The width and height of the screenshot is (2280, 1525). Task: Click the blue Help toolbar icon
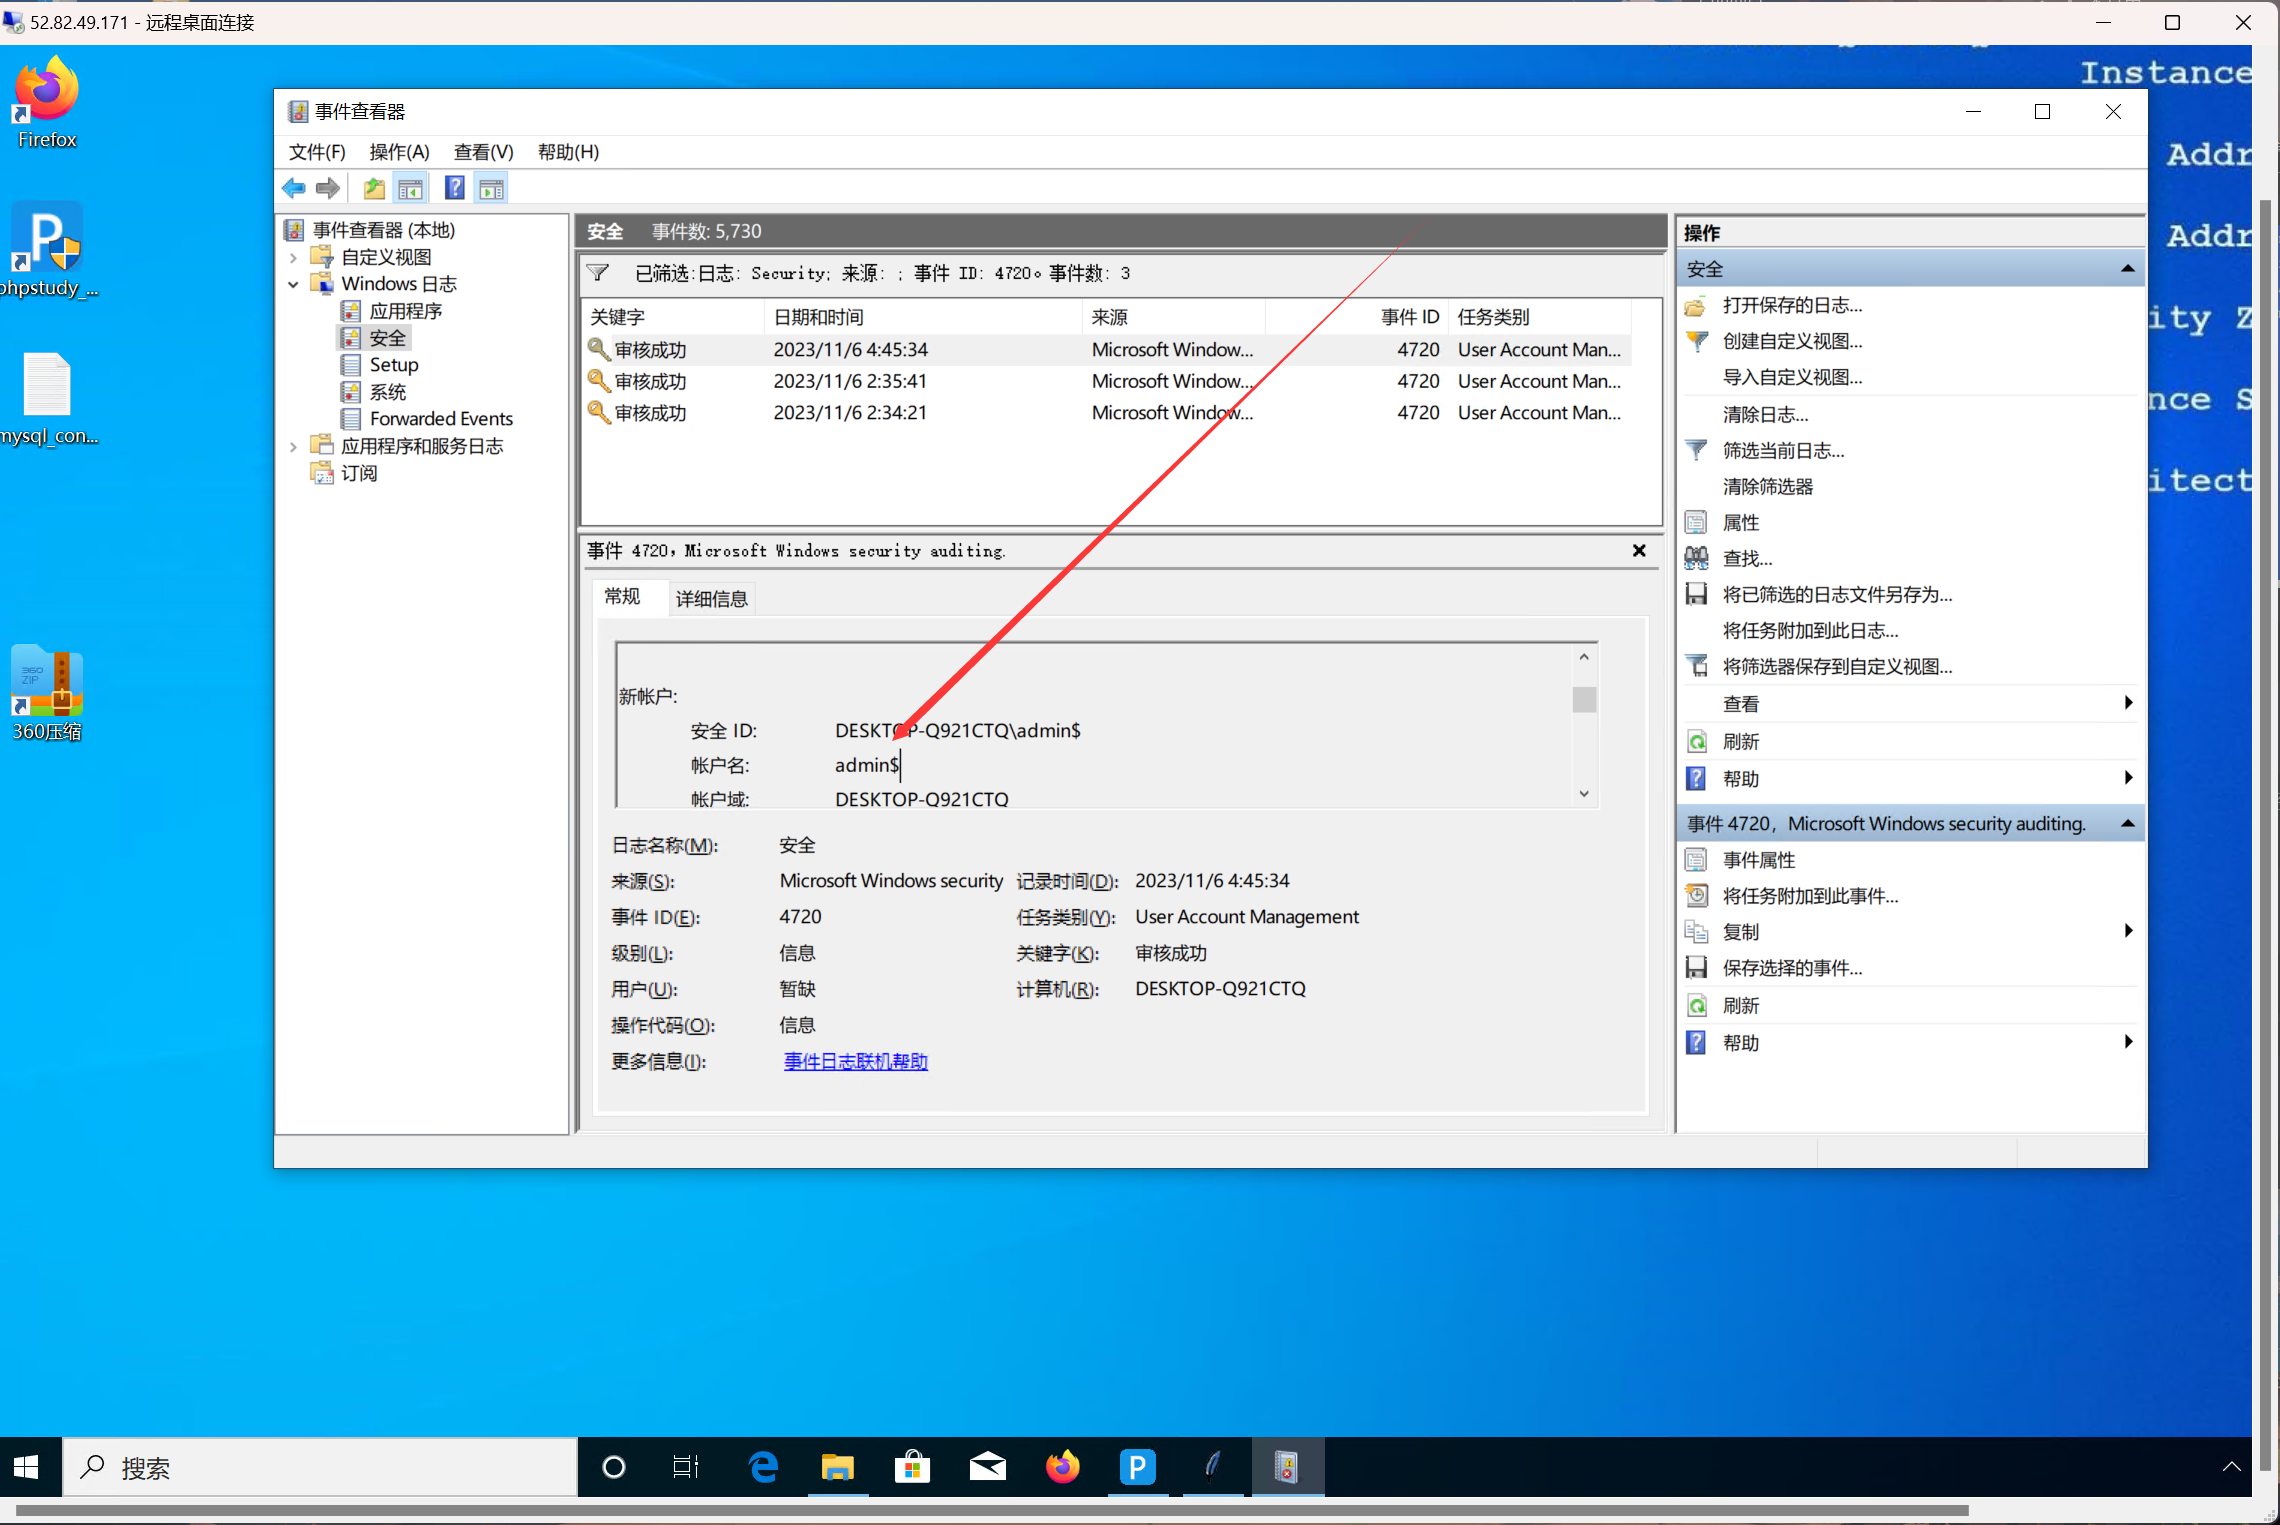point(454,188)
